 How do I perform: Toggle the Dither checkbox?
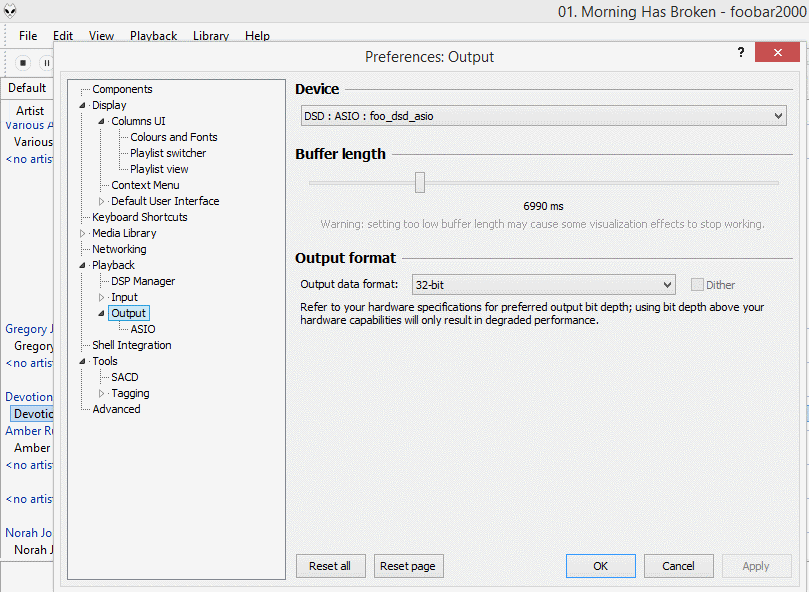point(697,285)
